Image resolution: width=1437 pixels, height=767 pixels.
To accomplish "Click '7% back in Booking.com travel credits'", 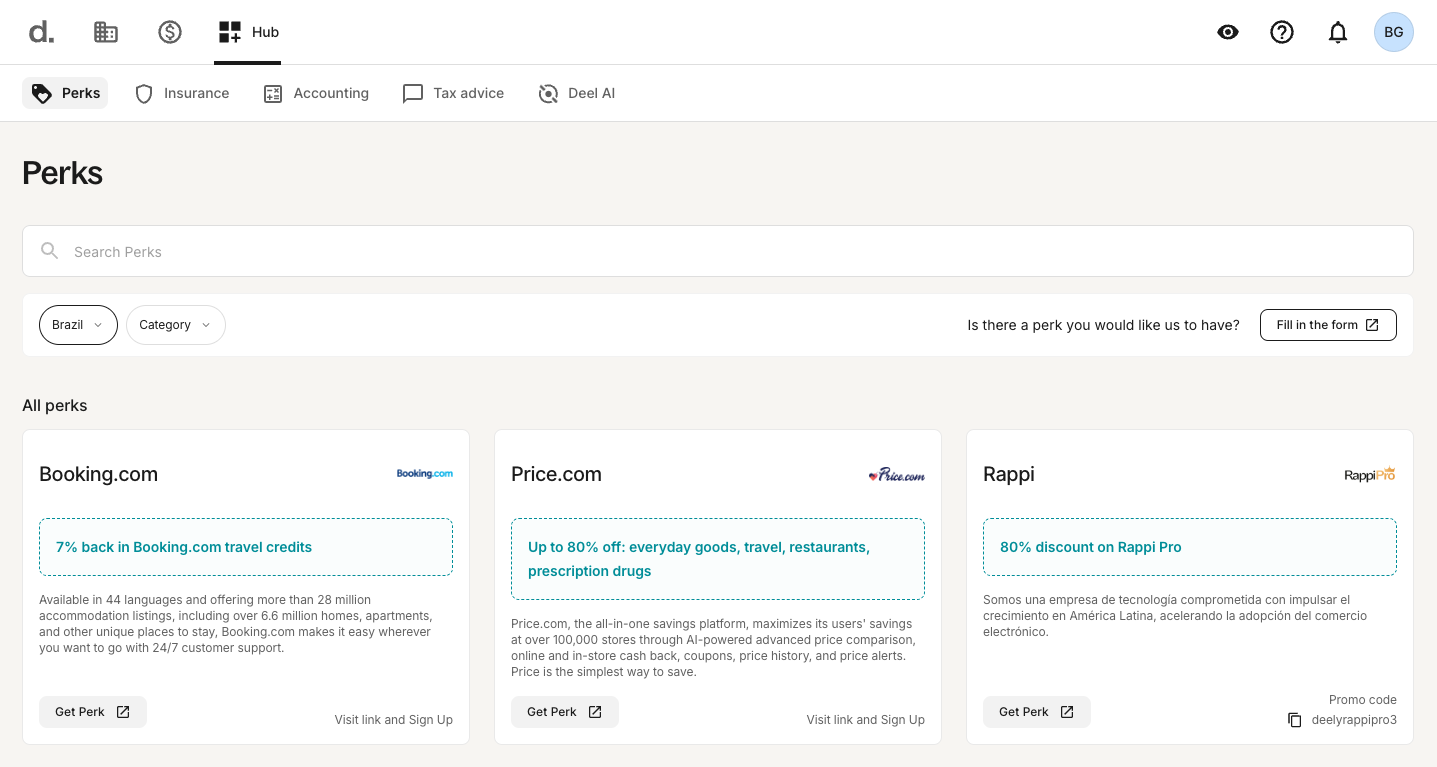I will coord(184,547).
